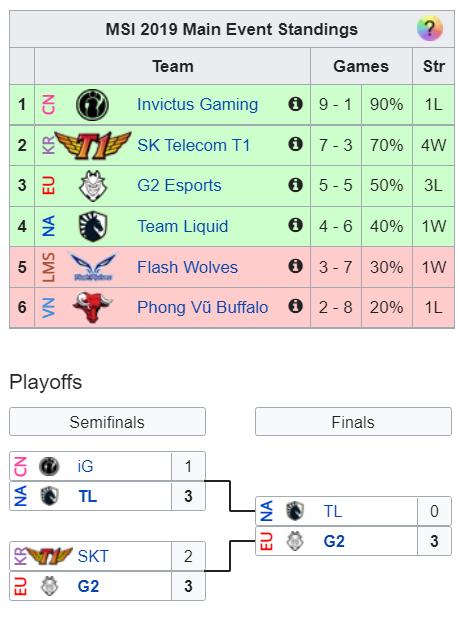Click Invictus Gaming logo in standings

(93, 105)
